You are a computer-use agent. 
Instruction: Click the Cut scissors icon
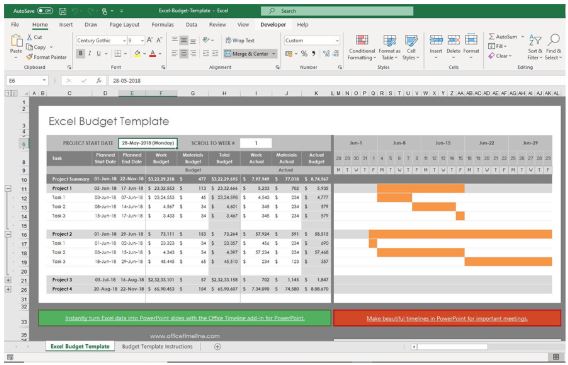point(29,37)
